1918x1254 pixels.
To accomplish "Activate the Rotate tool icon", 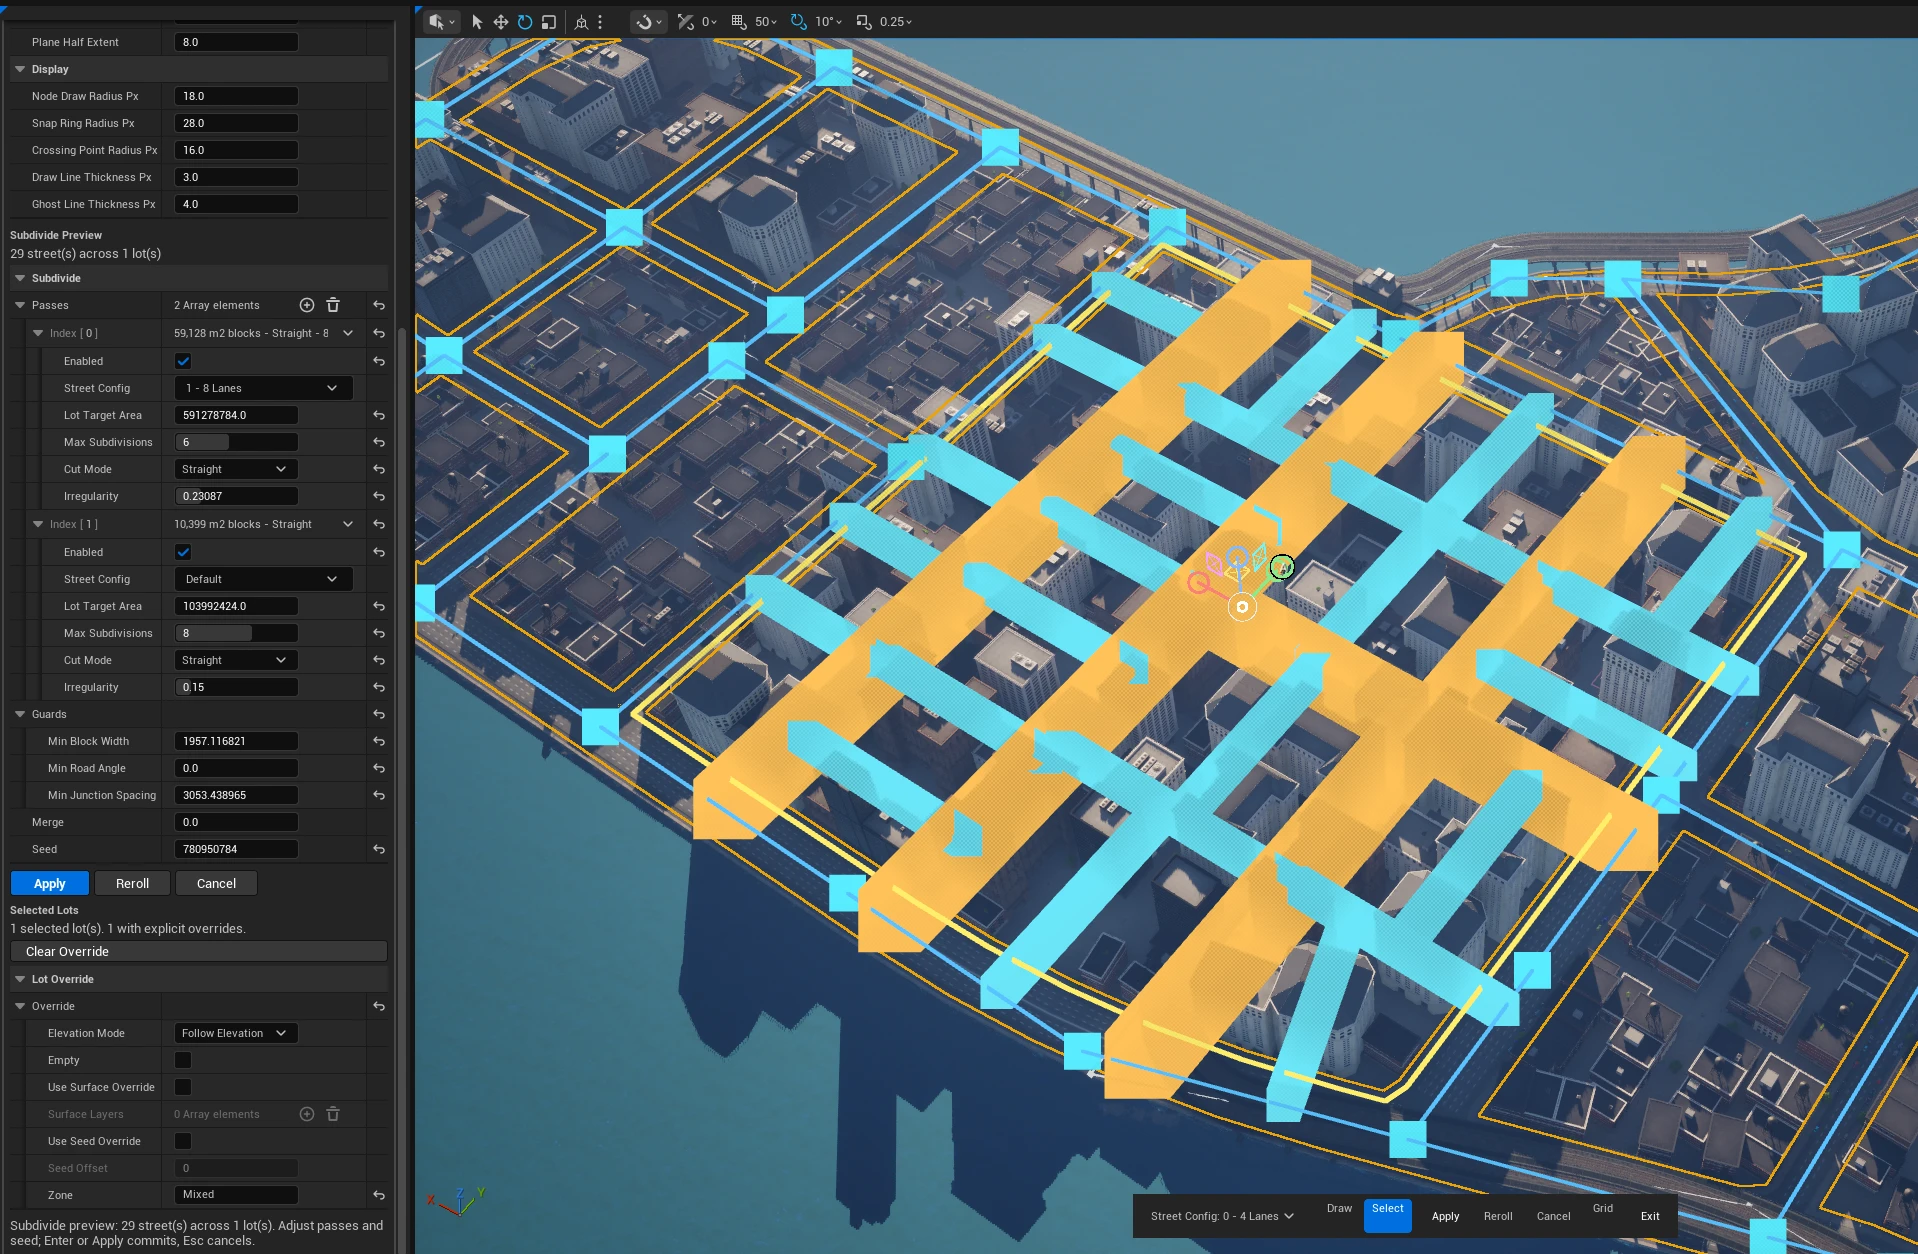I will click(x=525, y=21).
